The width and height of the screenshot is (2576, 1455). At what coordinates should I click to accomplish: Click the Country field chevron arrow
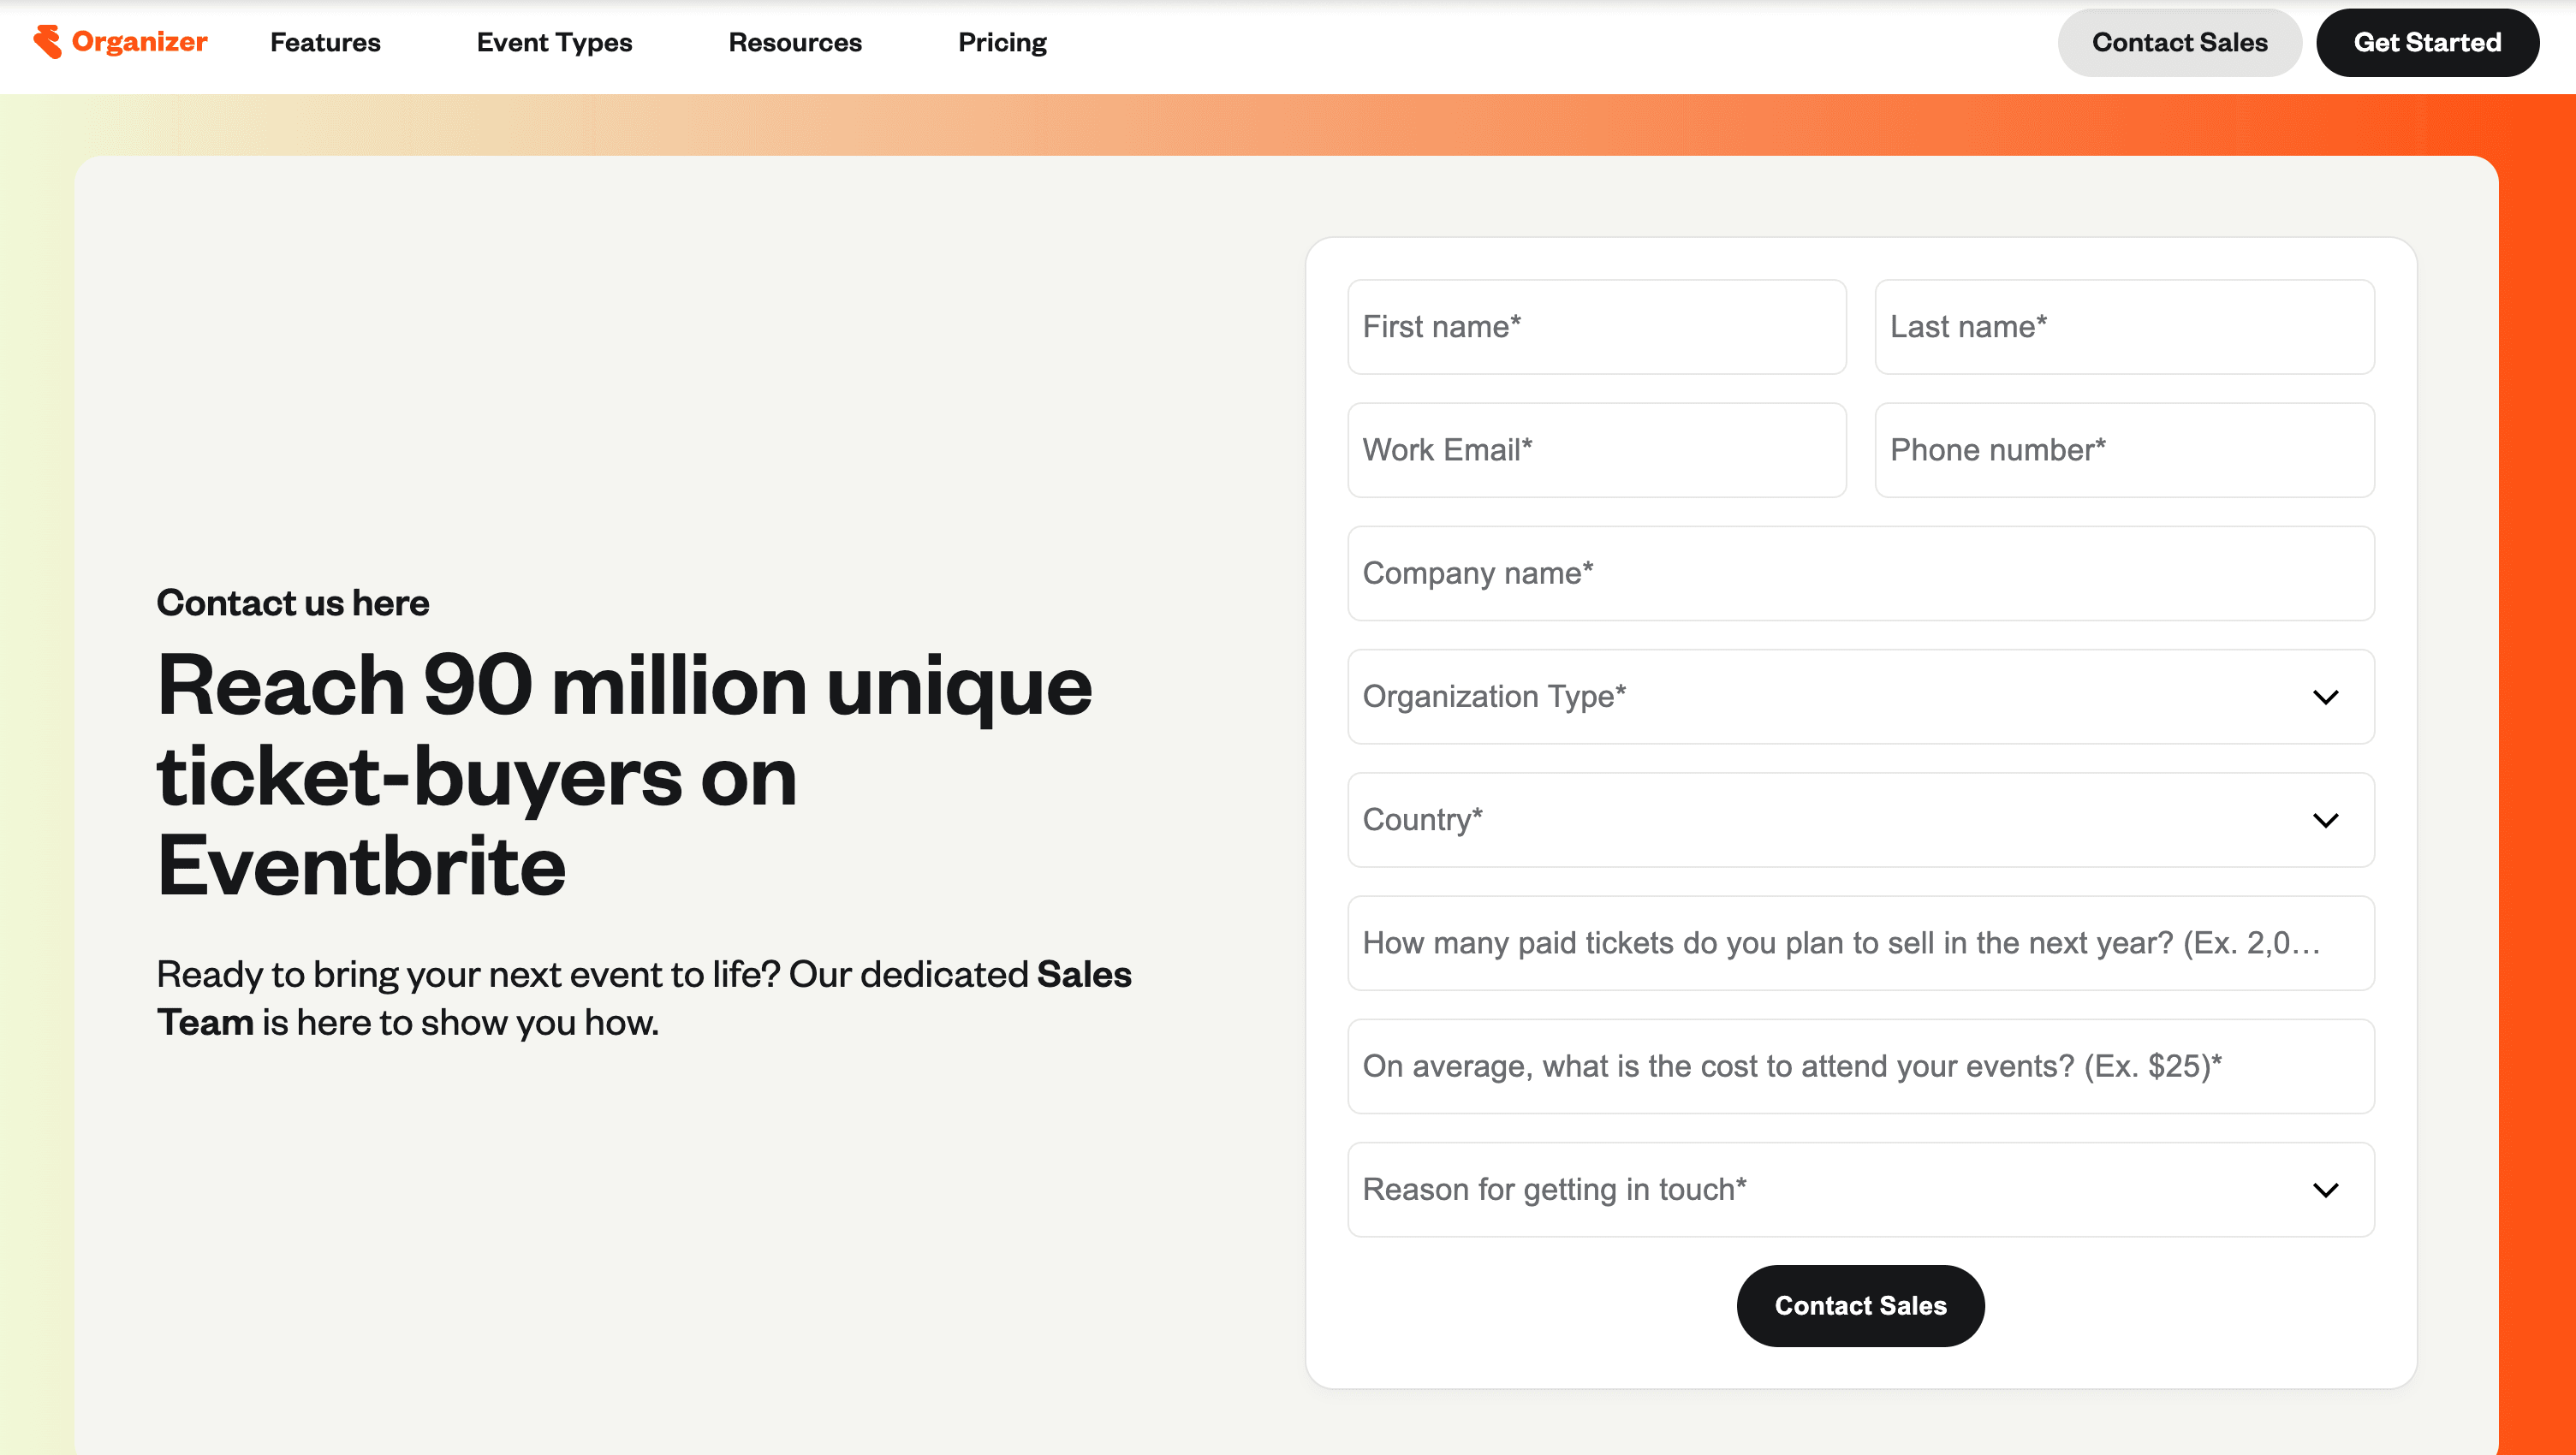click(x=2325, y=820)
